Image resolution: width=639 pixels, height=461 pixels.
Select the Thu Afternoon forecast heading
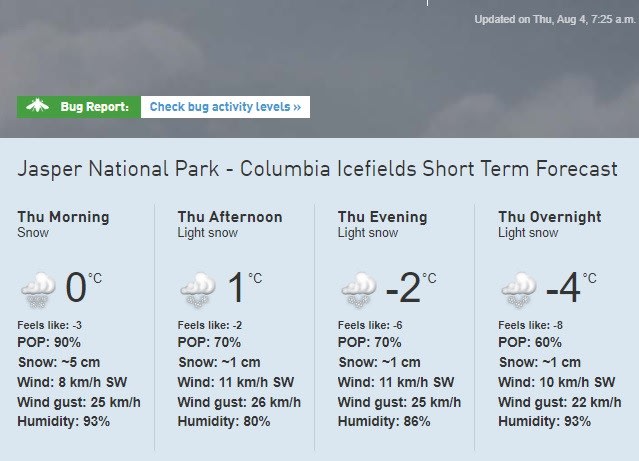[230, 217]
